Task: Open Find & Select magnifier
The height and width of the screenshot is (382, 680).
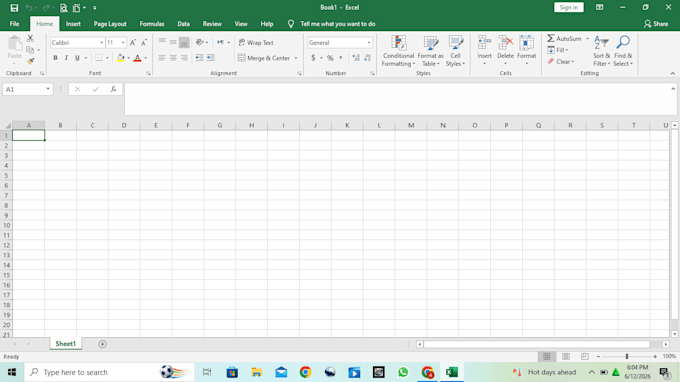Action: tap(623, 51)
